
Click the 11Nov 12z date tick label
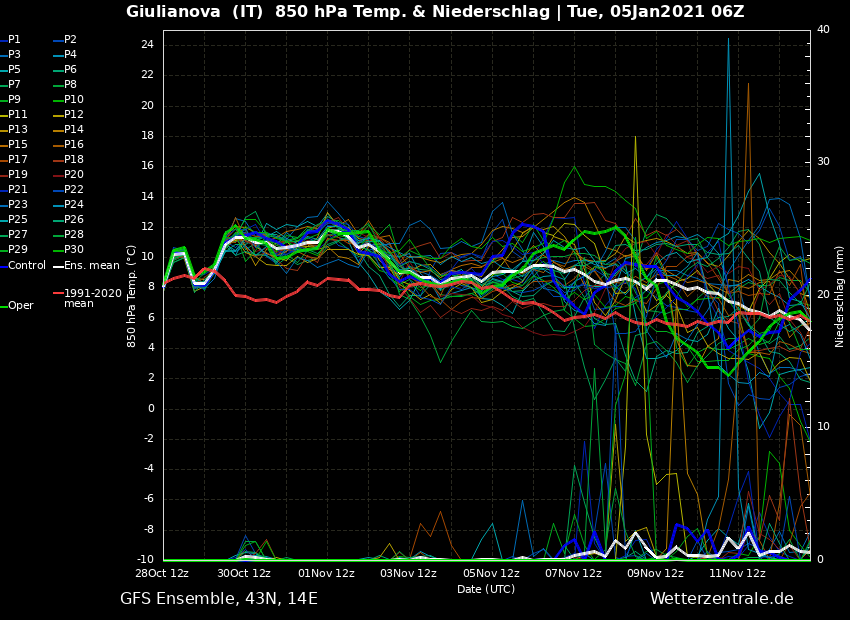pos(737,574)
